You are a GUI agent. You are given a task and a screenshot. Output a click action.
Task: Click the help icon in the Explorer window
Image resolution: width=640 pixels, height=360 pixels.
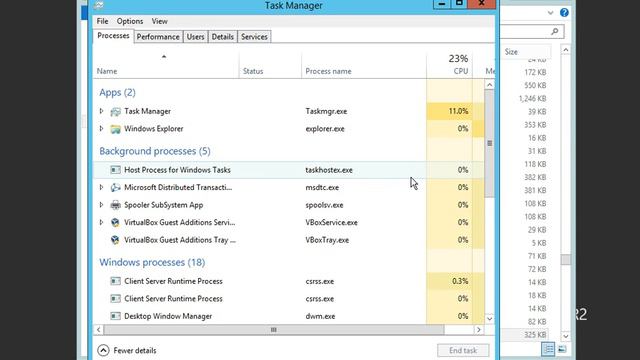click(x=564, y=13)
